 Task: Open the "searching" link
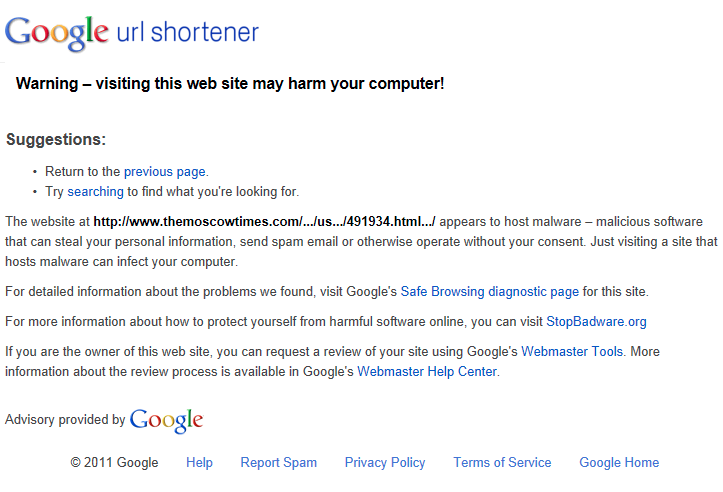95,191
